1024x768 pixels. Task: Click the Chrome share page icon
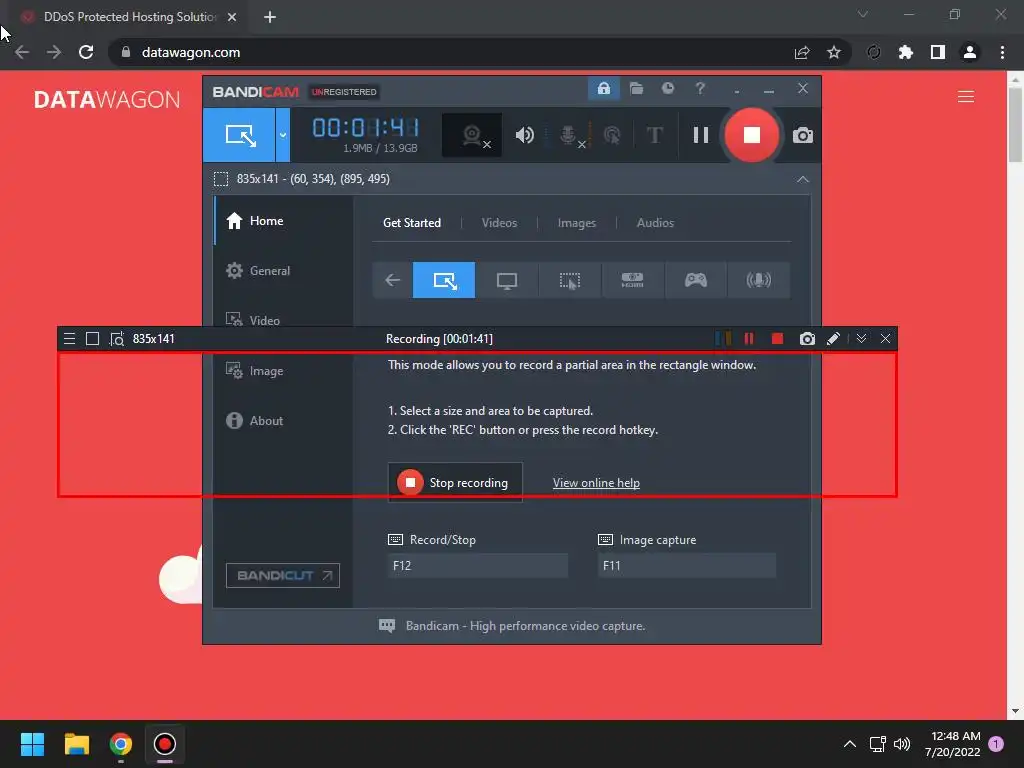(x=802, y=52)
